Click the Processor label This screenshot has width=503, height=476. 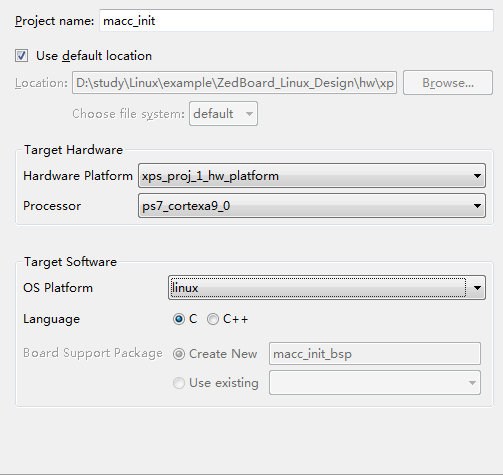tap(52, 206)
